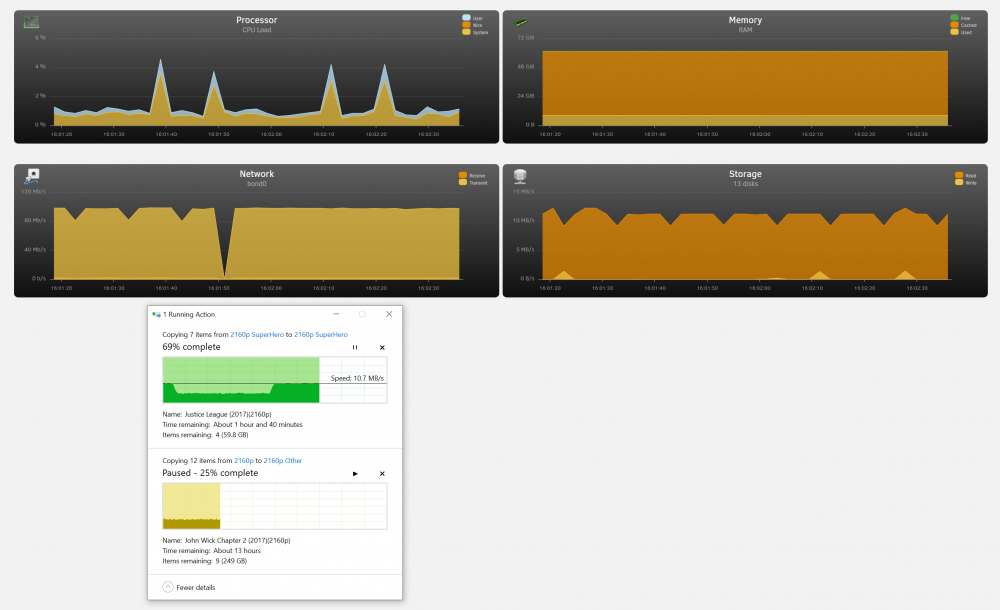Screen dimensions: 1000x610
Task: Click the Memory panel title
Action: [745, 20]
